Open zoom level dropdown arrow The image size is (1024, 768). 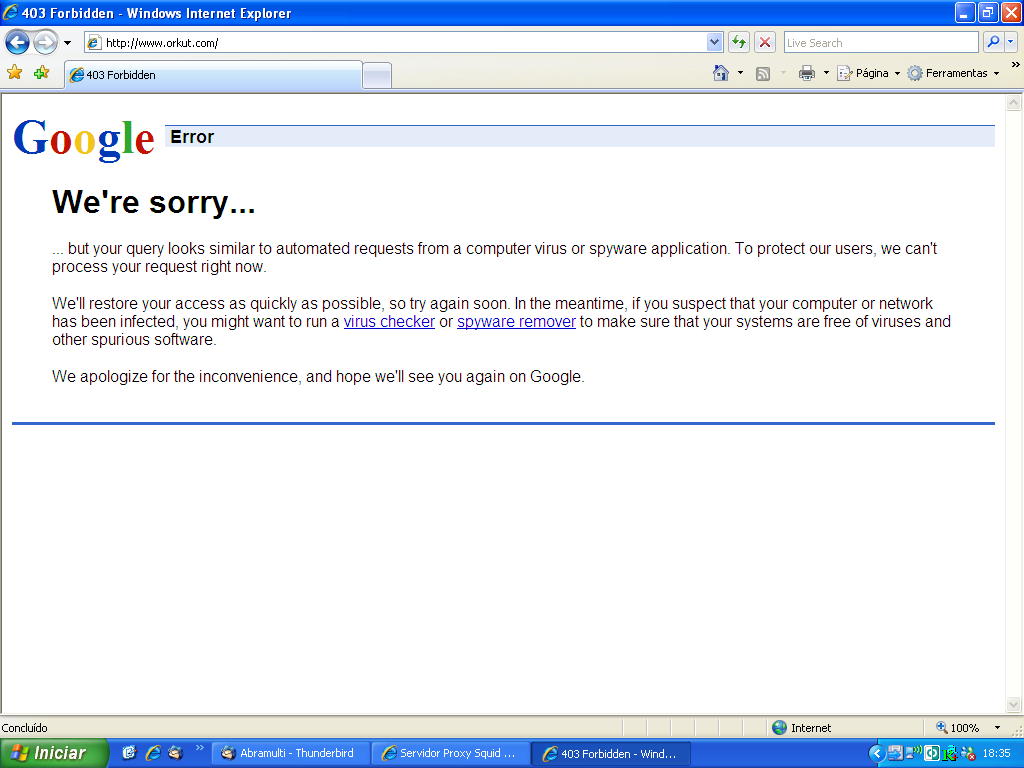coord(997,728)
